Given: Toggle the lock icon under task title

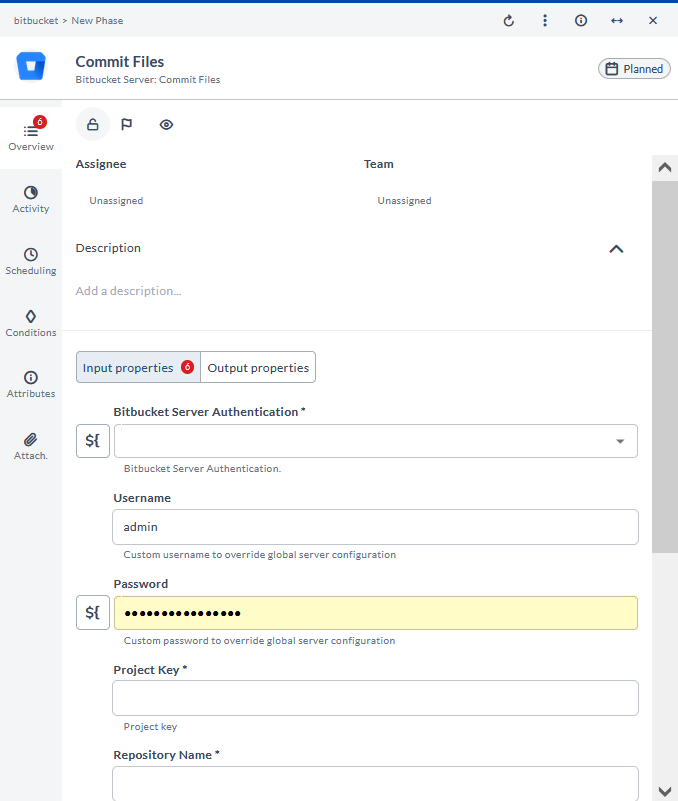Looking at the screenshot, I should point(93,125).
